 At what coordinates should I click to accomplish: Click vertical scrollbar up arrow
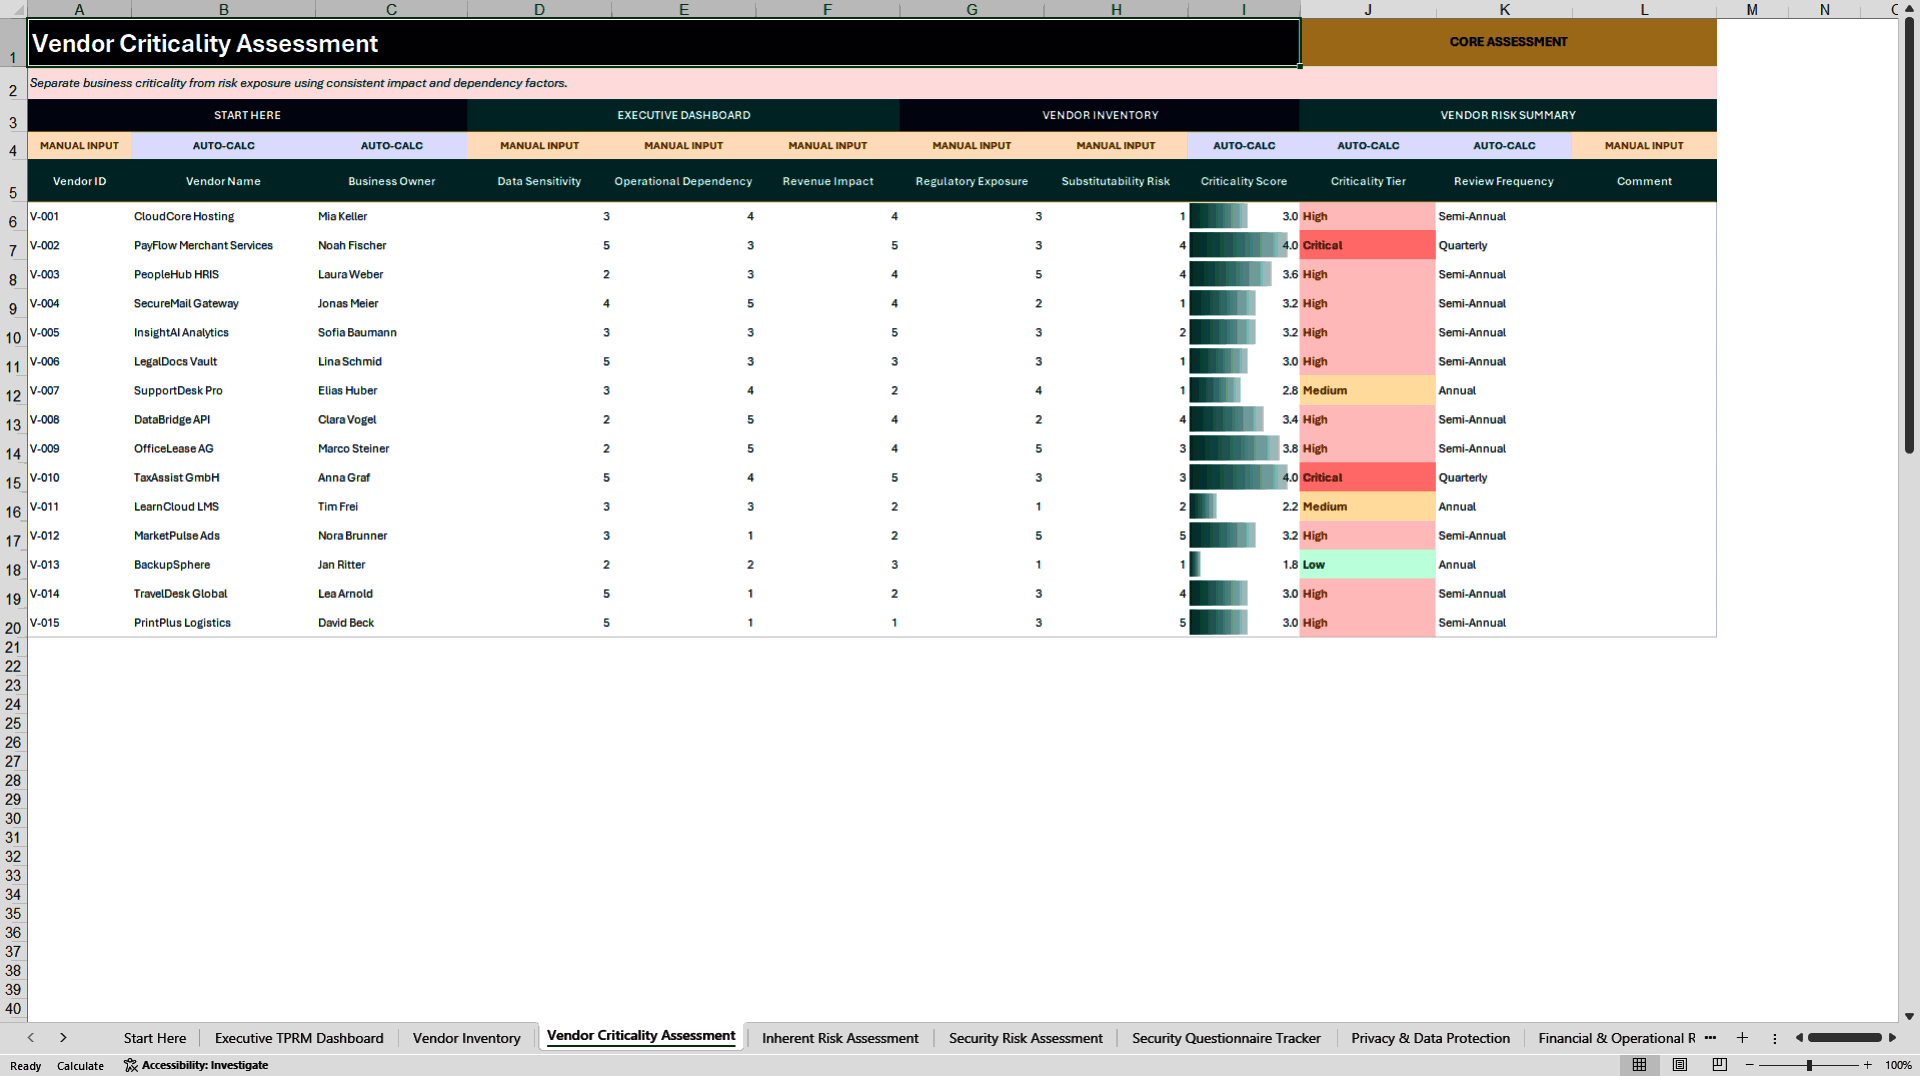1909,10
